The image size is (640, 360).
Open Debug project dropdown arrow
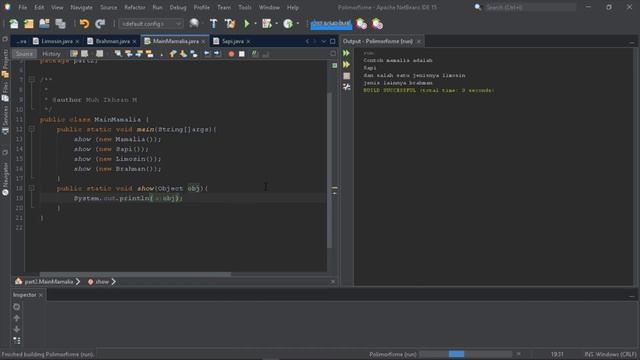[277, 24]
